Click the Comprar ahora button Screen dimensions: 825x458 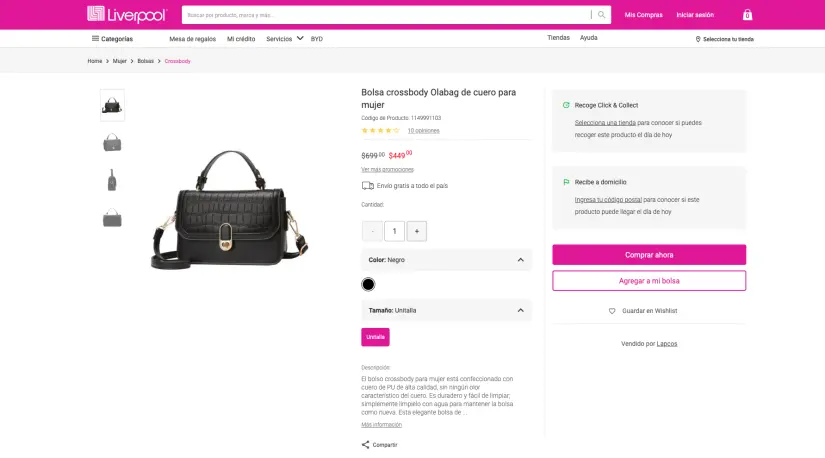point(649,255)
